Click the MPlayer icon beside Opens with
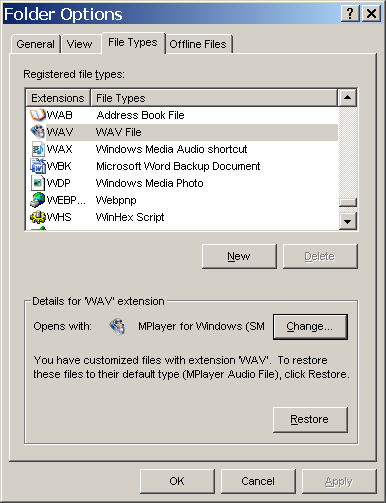 tap(117, 326)
